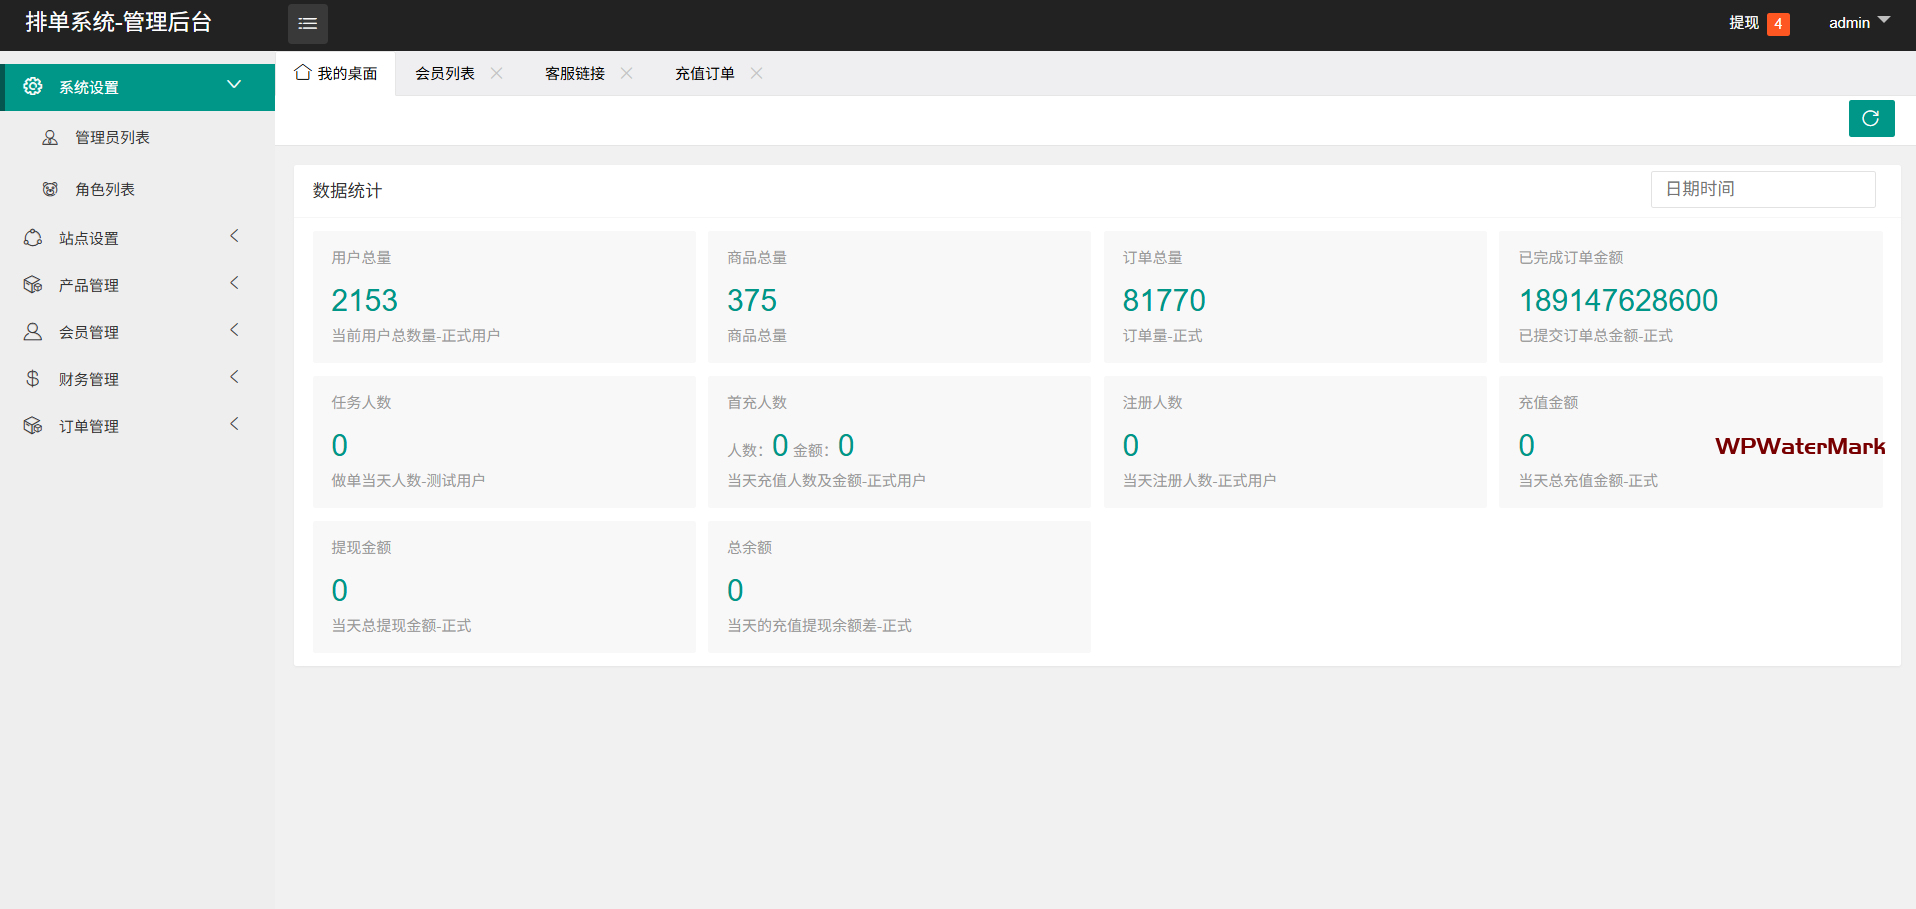The height and width of the screenshot is (909, 1916).
Task: Click the user icon beside 管理员列表
Action: click(50, 138)
